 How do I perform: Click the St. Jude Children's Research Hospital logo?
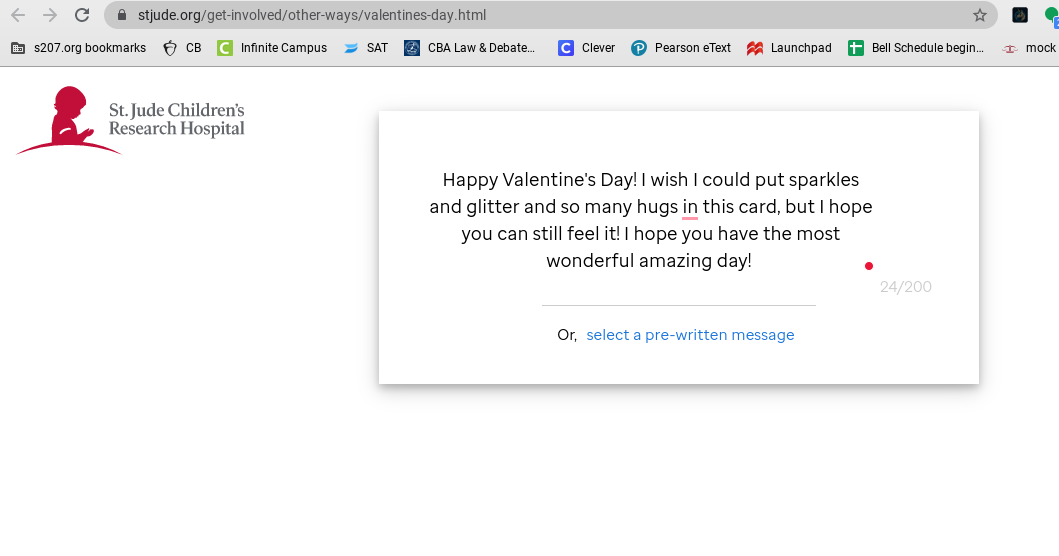click(x=130, y=120)
